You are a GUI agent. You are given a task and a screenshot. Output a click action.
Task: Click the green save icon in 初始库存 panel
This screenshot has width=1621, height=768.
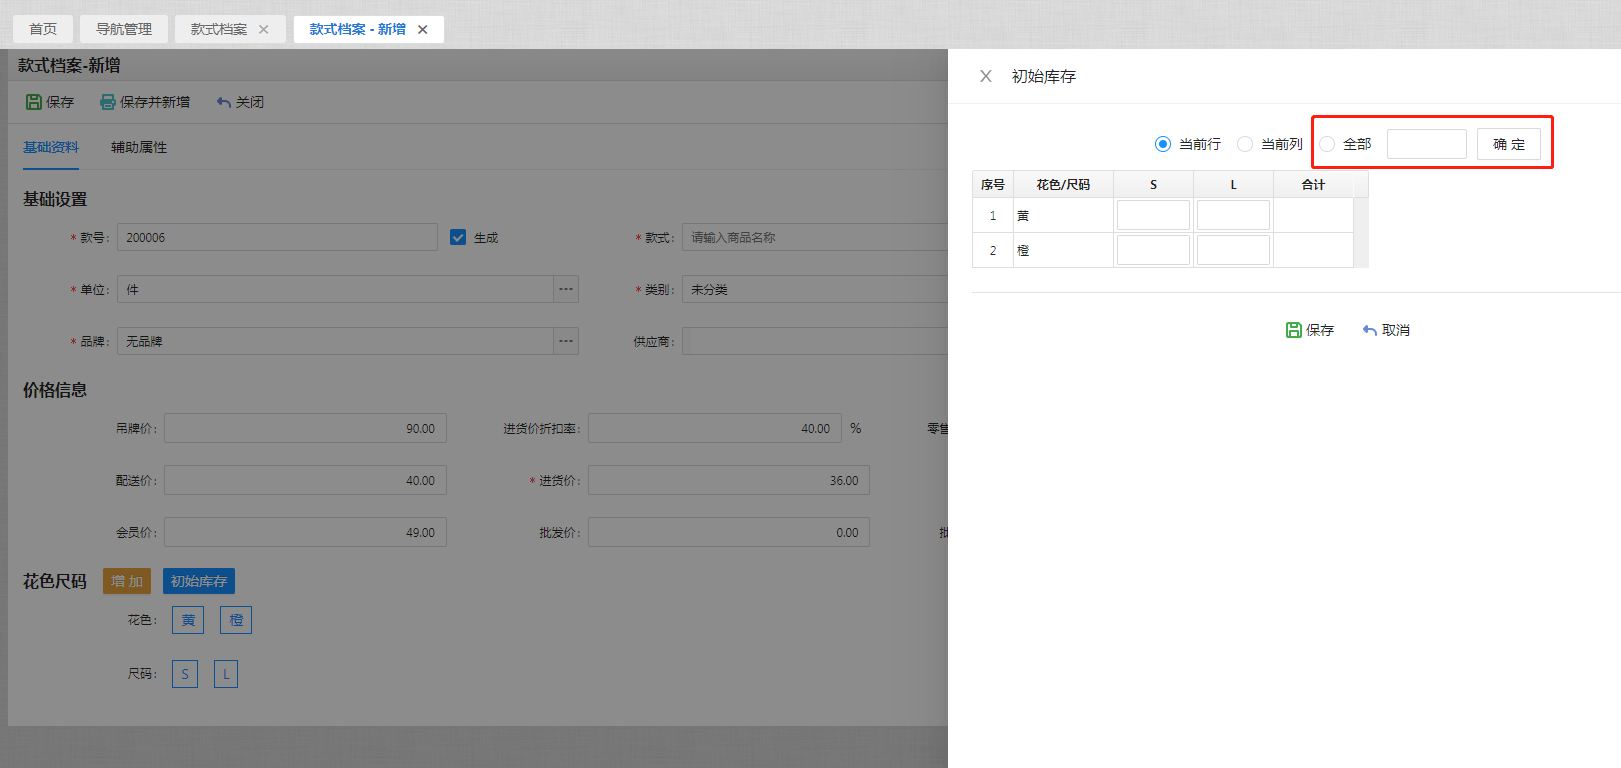1293,330
